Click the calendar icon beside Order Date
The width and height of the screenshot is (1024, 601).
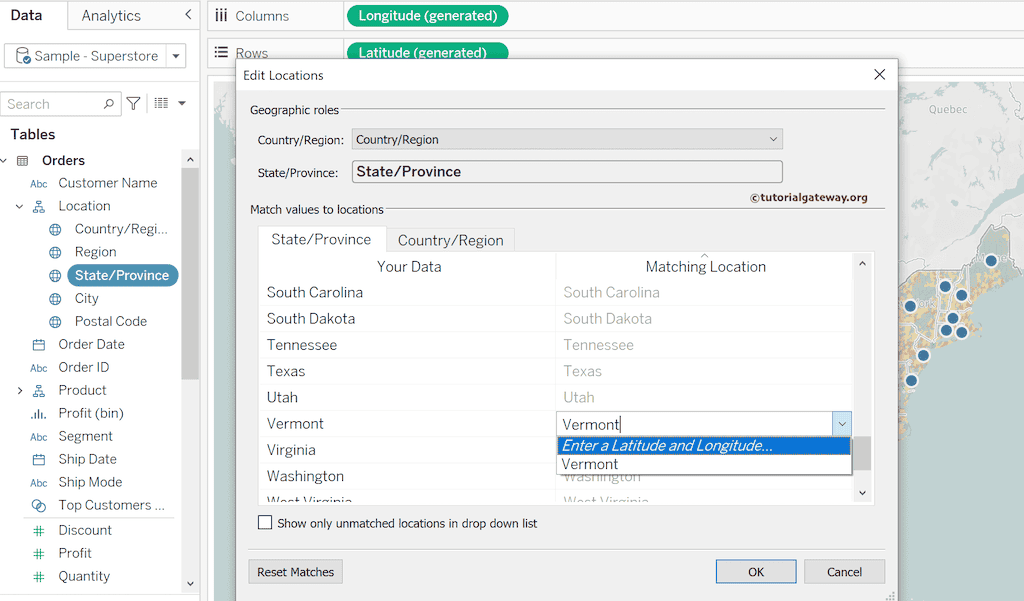click(x=39, y=344)
